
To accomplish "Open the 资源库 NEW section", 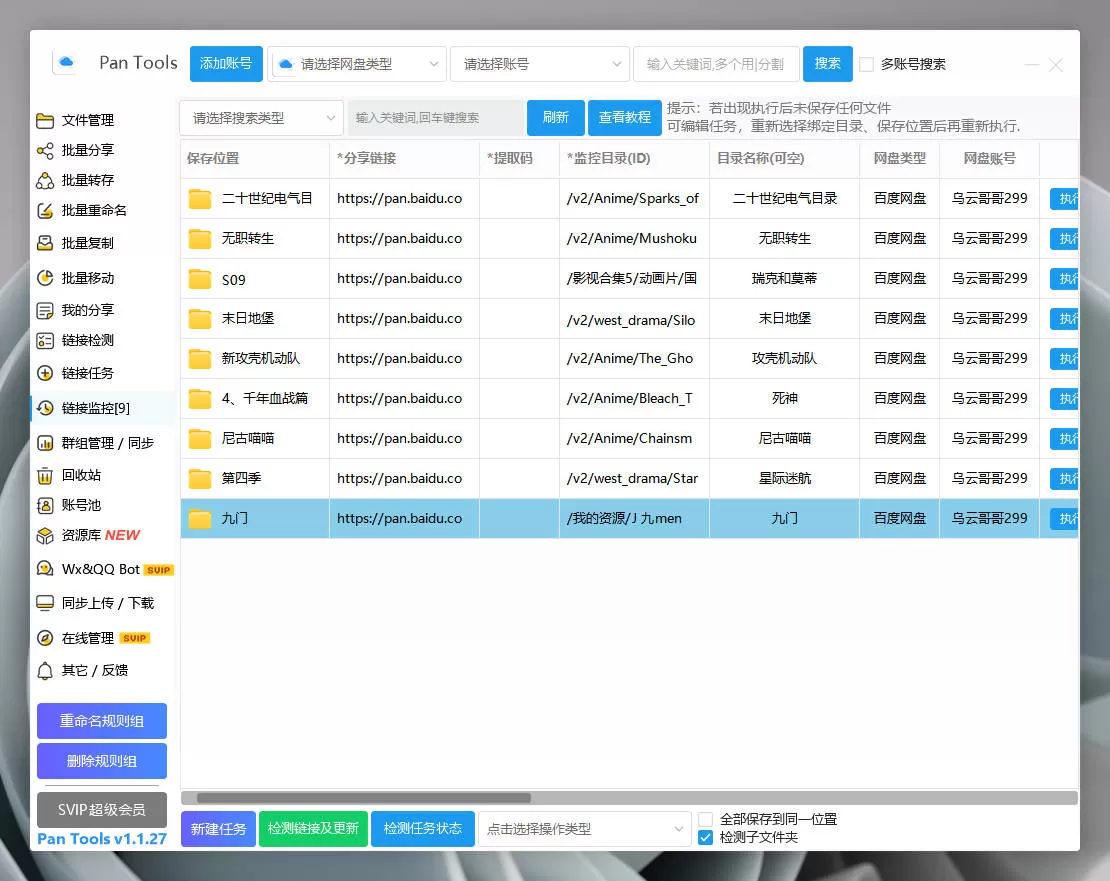I will 101,536.
